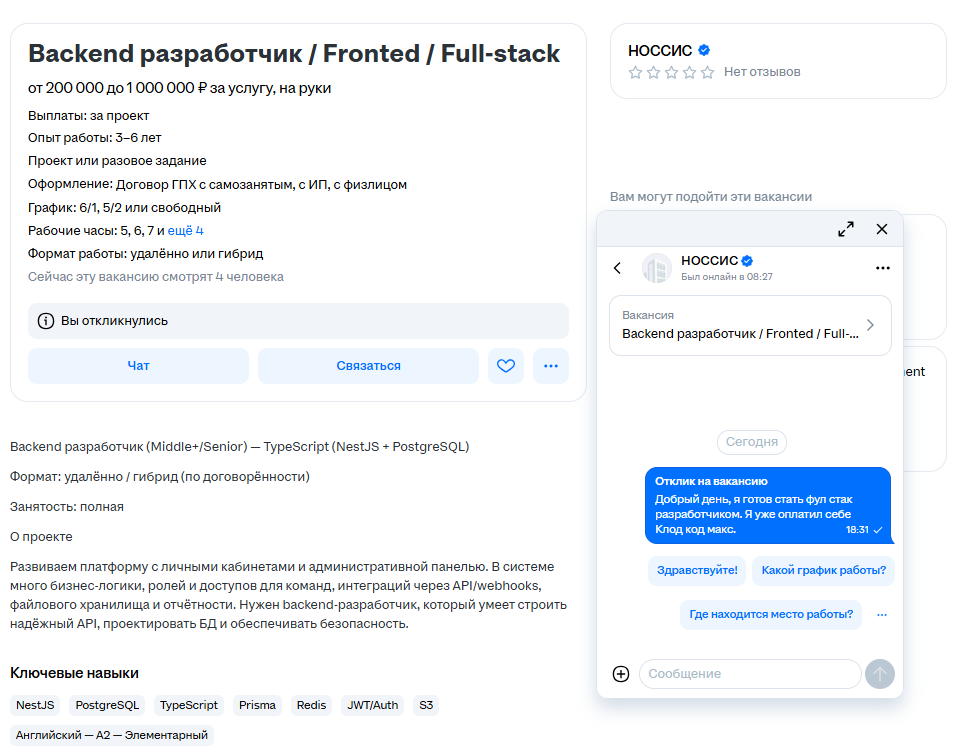
Task: Click the attachment plus icon in chat
Action: [x=621, y=674]
